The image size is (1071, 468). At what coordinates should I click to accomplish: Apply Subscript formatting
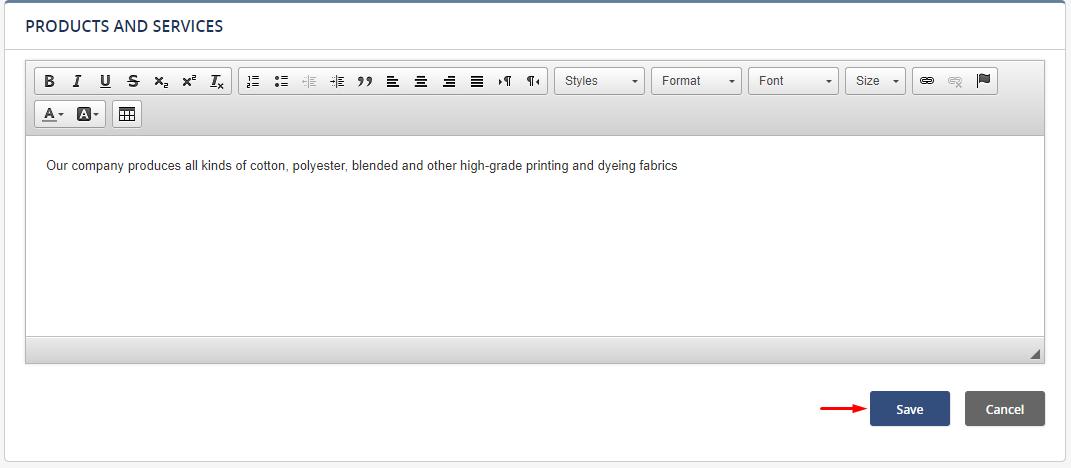[x=161, y=81]
